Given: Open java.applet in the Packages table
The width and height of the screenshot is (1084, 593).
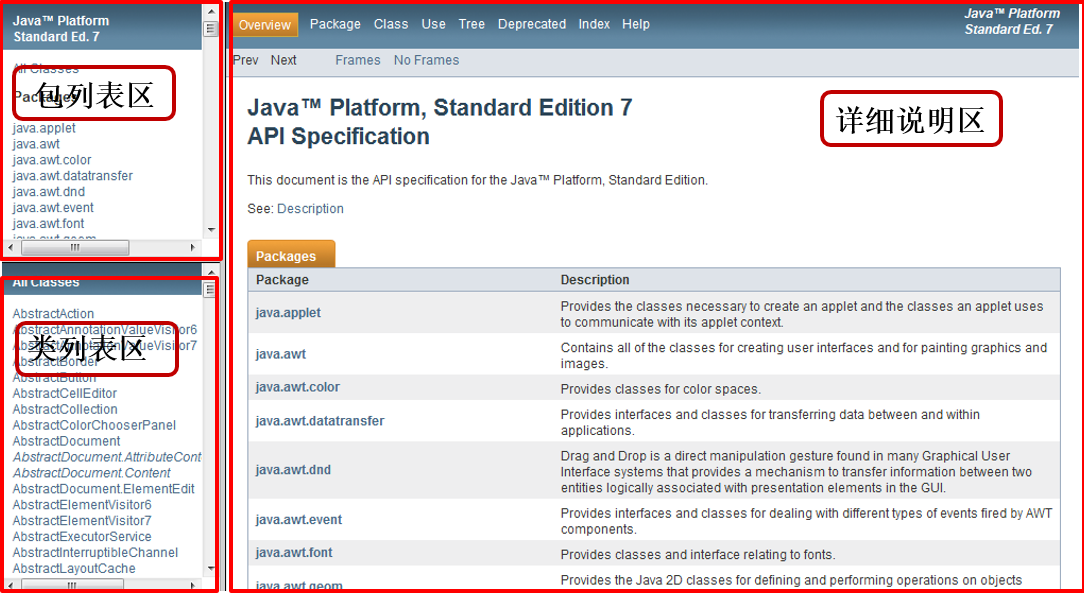Looking at the screenshot, I should point(288,312).
